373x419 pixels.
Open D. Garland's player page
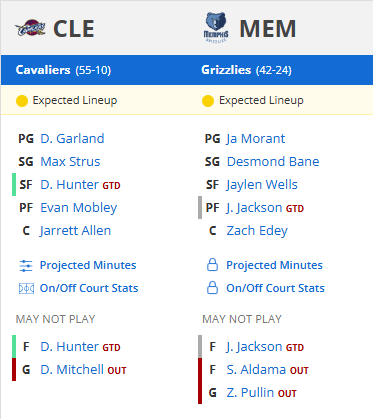72,138
